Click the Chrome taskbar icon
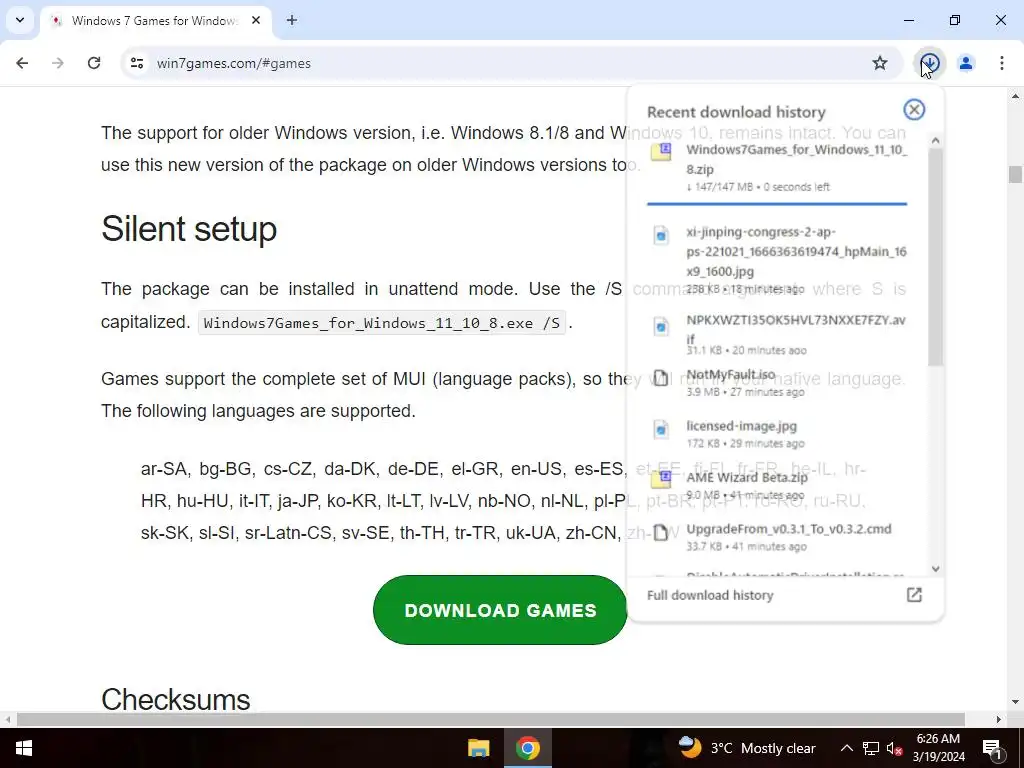The height and width of the screenshot is (768, 1024). (x=528, y=748)
